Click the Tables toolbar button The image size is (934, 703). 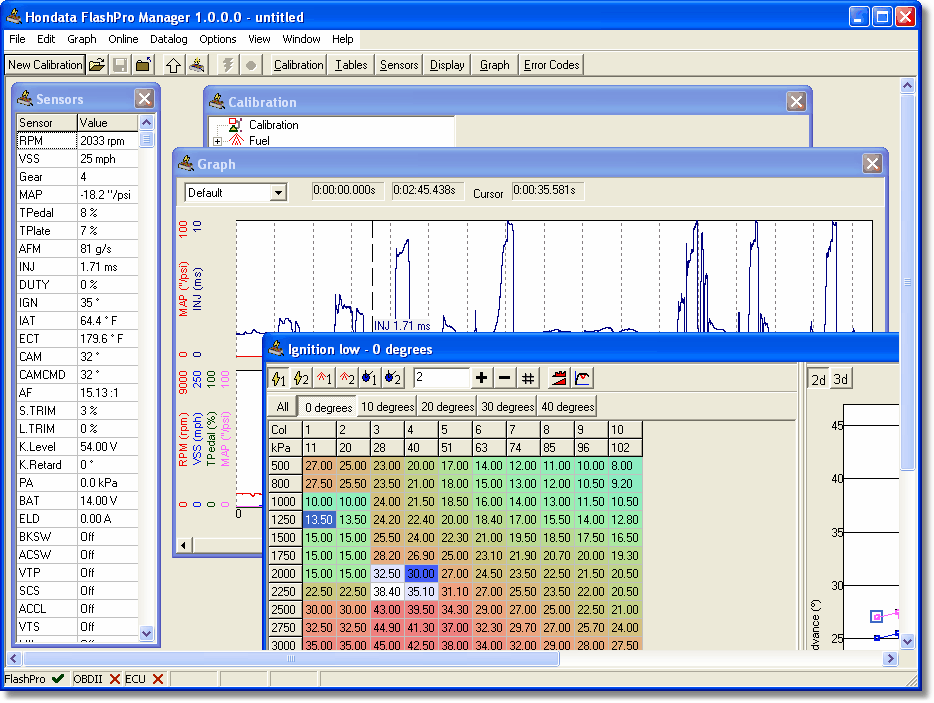(x=351, y=65)
